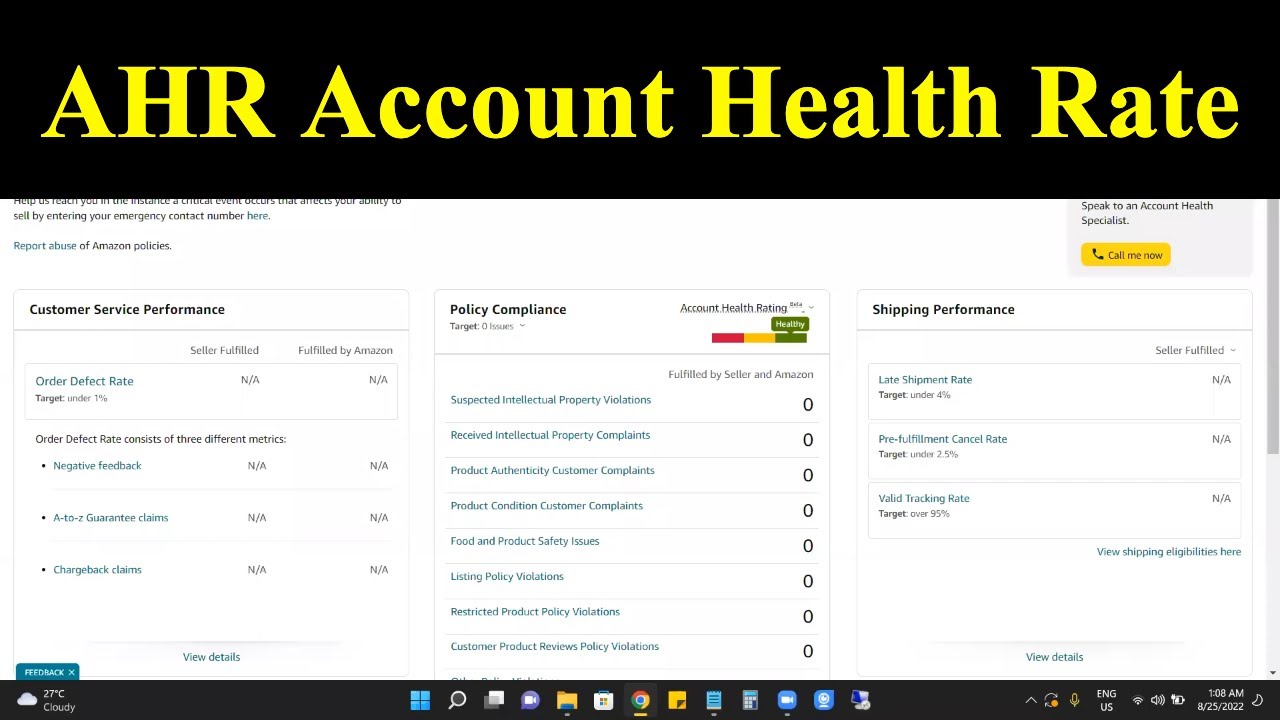The width and height of the screenshot is (1280, 720).
Task: Open Product Authenticity Customer Complaints
Action: pos(552,470)
